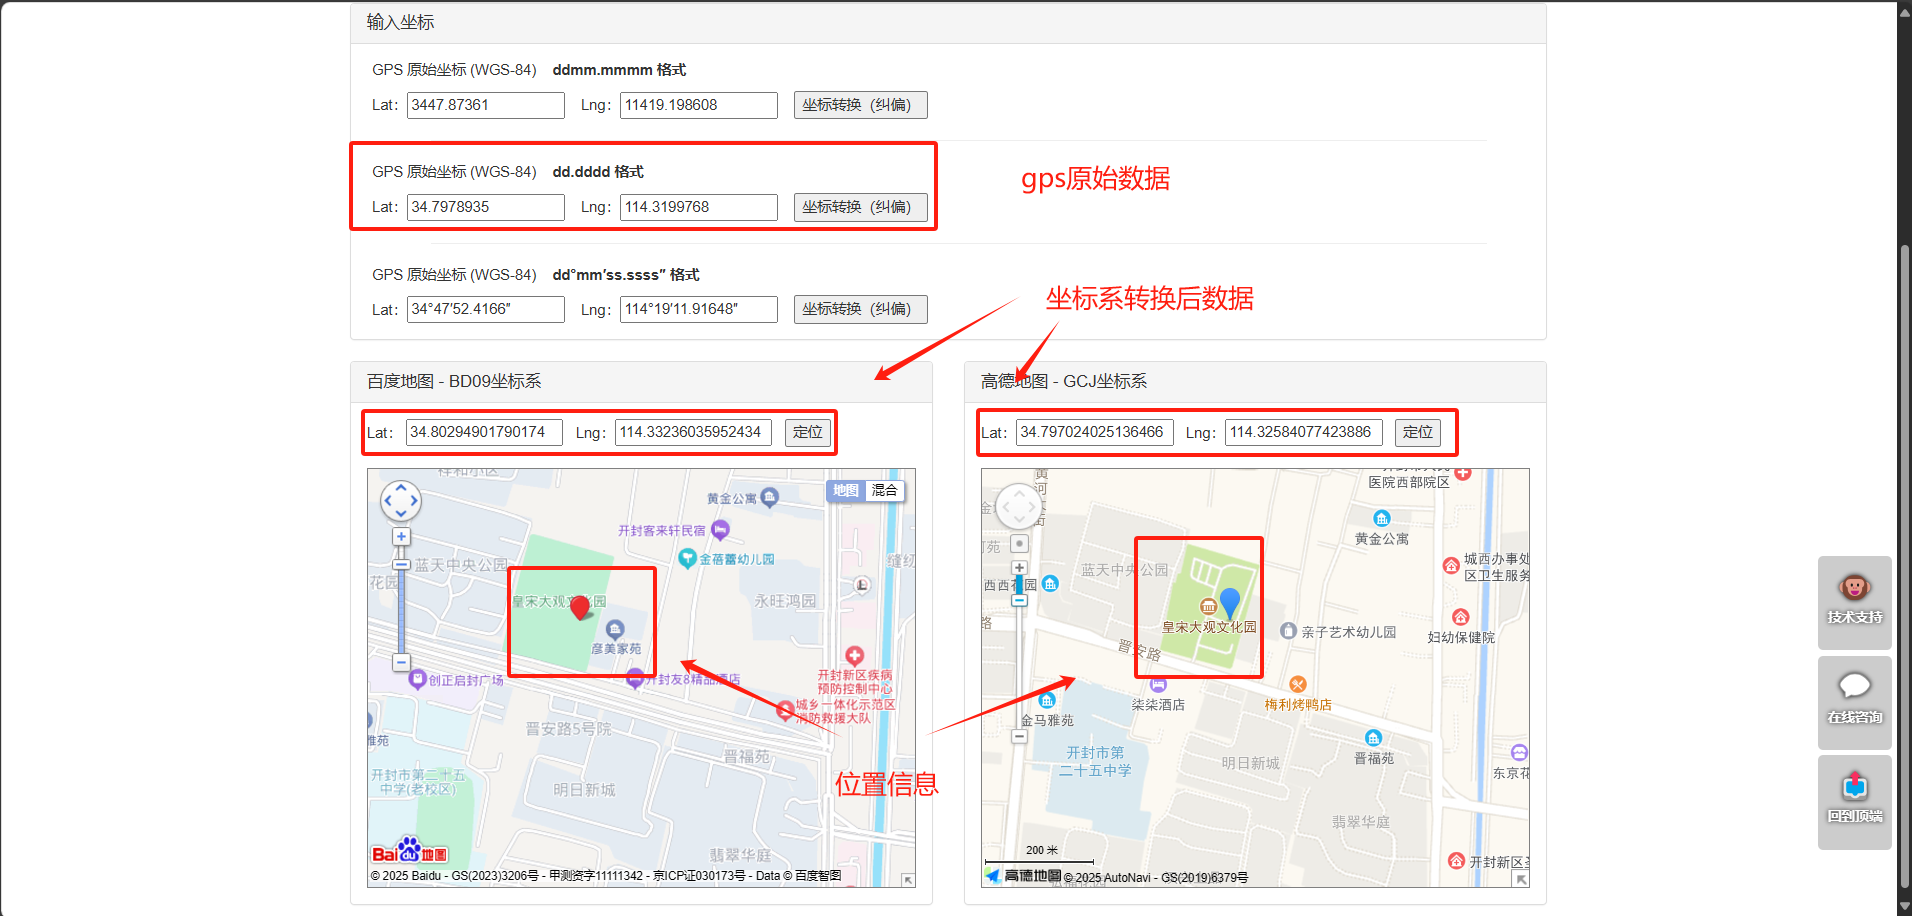Screen dimensions: 1912x916
Task: Click the 创正启封广场 shopping icon
Action: pyautogui.click(x=418, y=679)
